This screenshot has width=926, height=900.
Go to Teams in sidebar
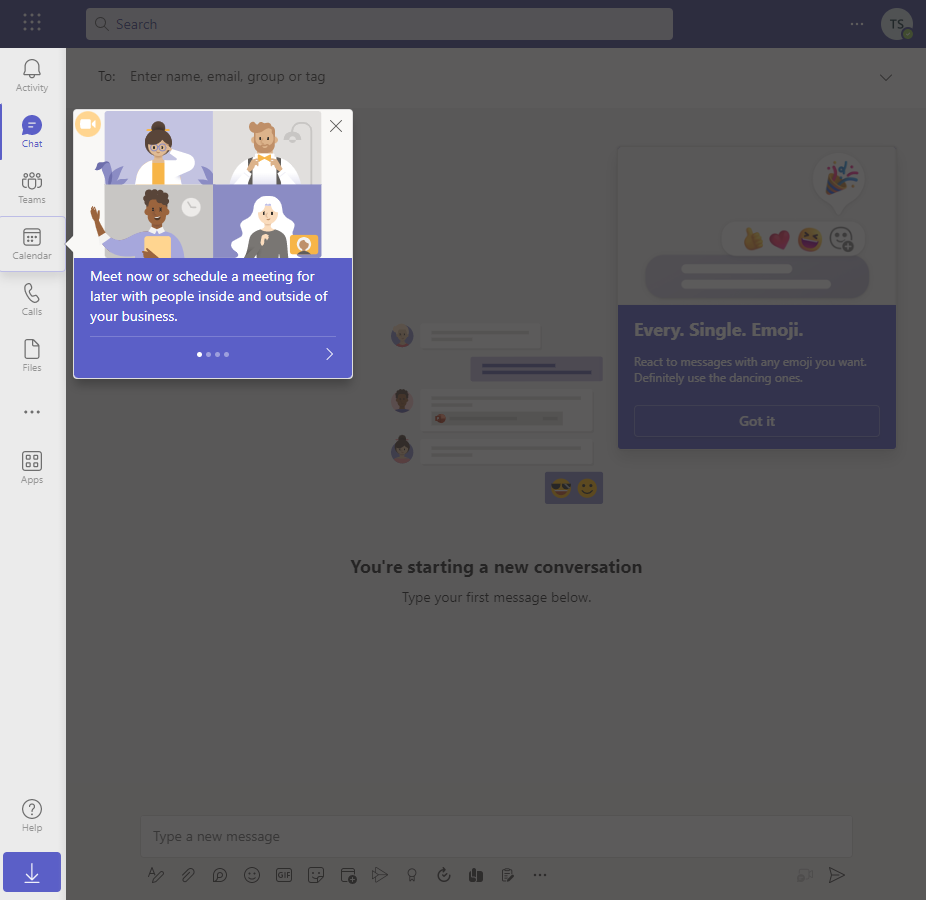[x=32, y=188]
